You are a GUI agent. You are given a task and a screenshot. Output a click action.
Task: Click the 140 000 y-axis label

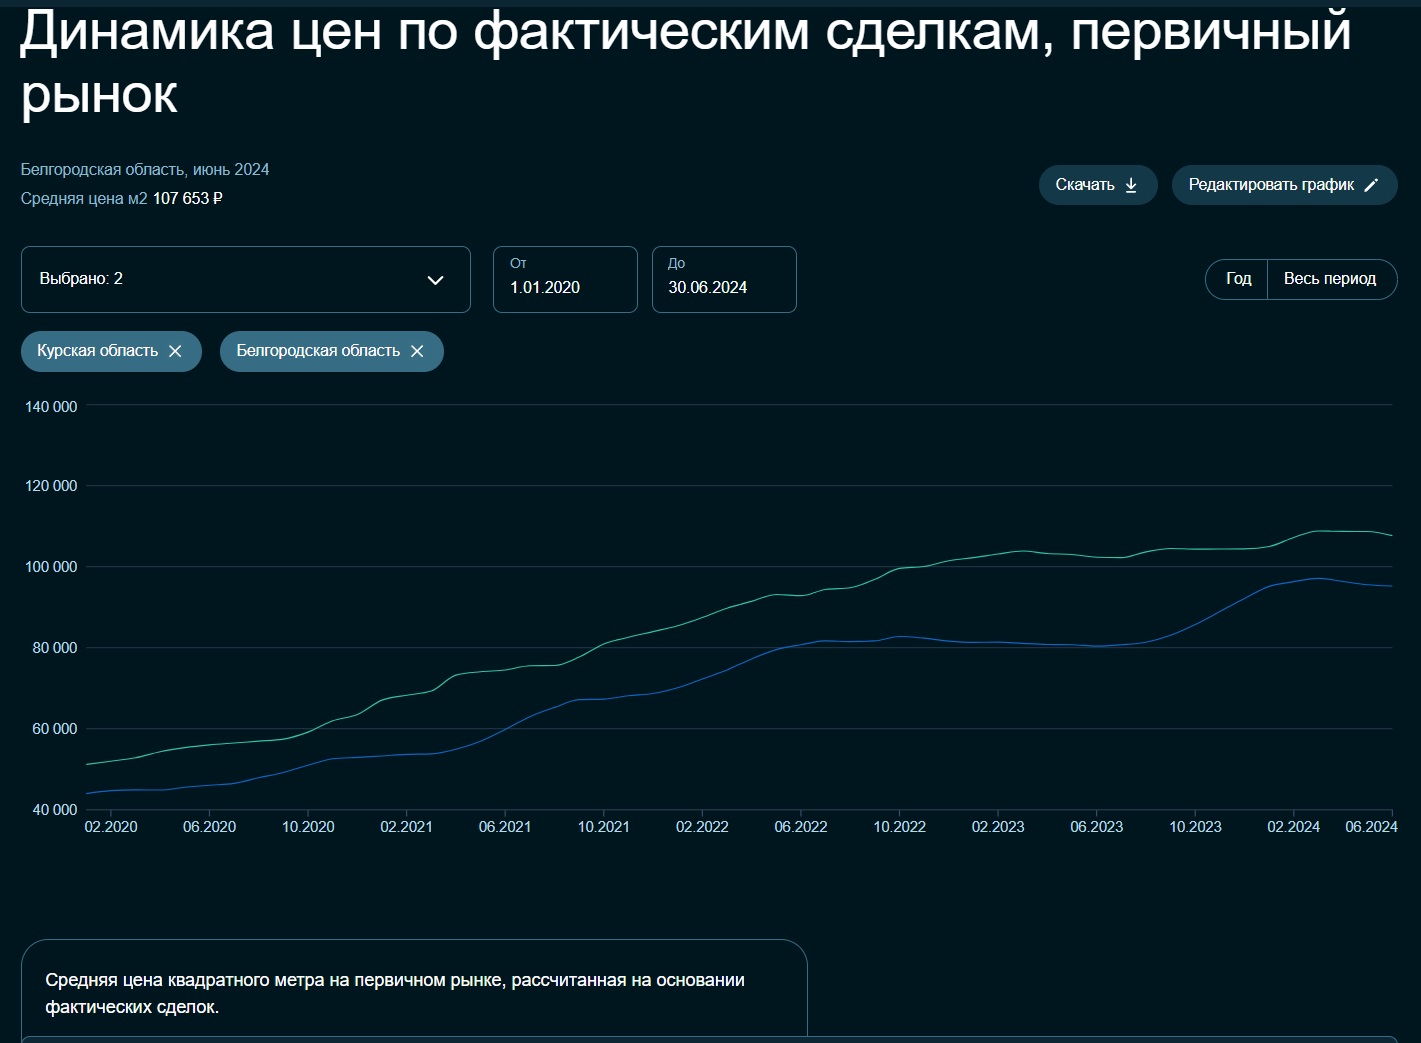tap(51, 407)
